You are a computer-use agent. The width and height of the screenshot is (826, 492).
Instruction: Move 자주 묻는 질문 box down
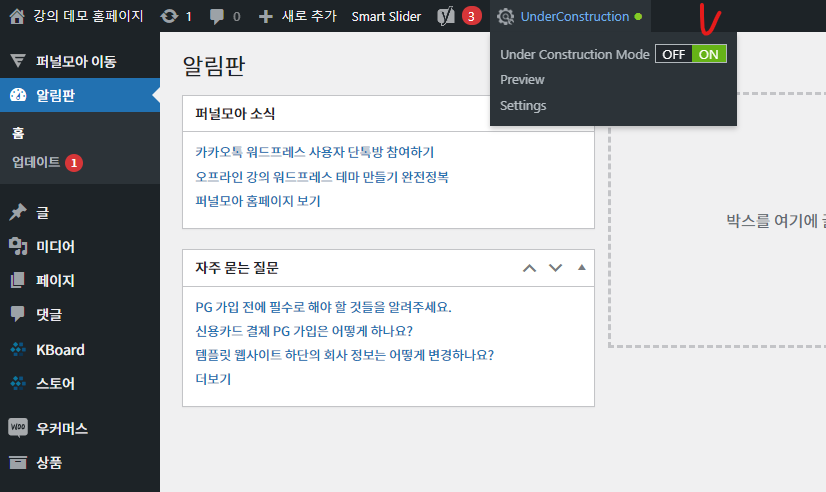tap(555, 268)
